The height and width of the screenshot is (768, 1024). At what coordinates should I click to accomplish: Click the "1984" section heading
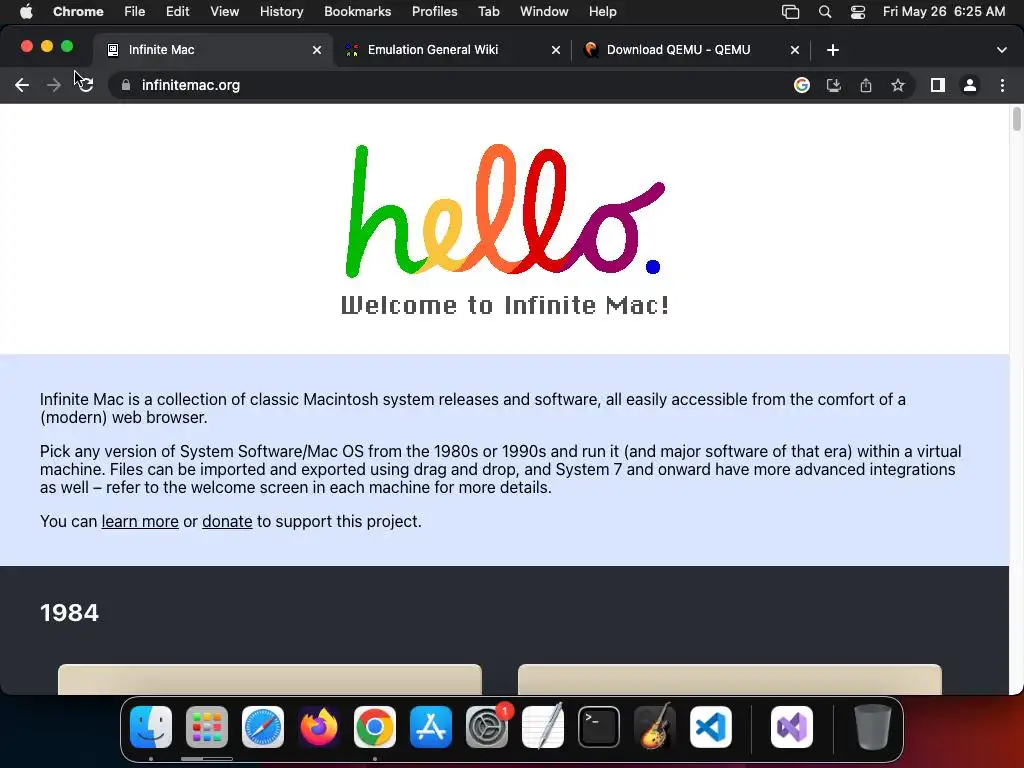click(69, 613)
